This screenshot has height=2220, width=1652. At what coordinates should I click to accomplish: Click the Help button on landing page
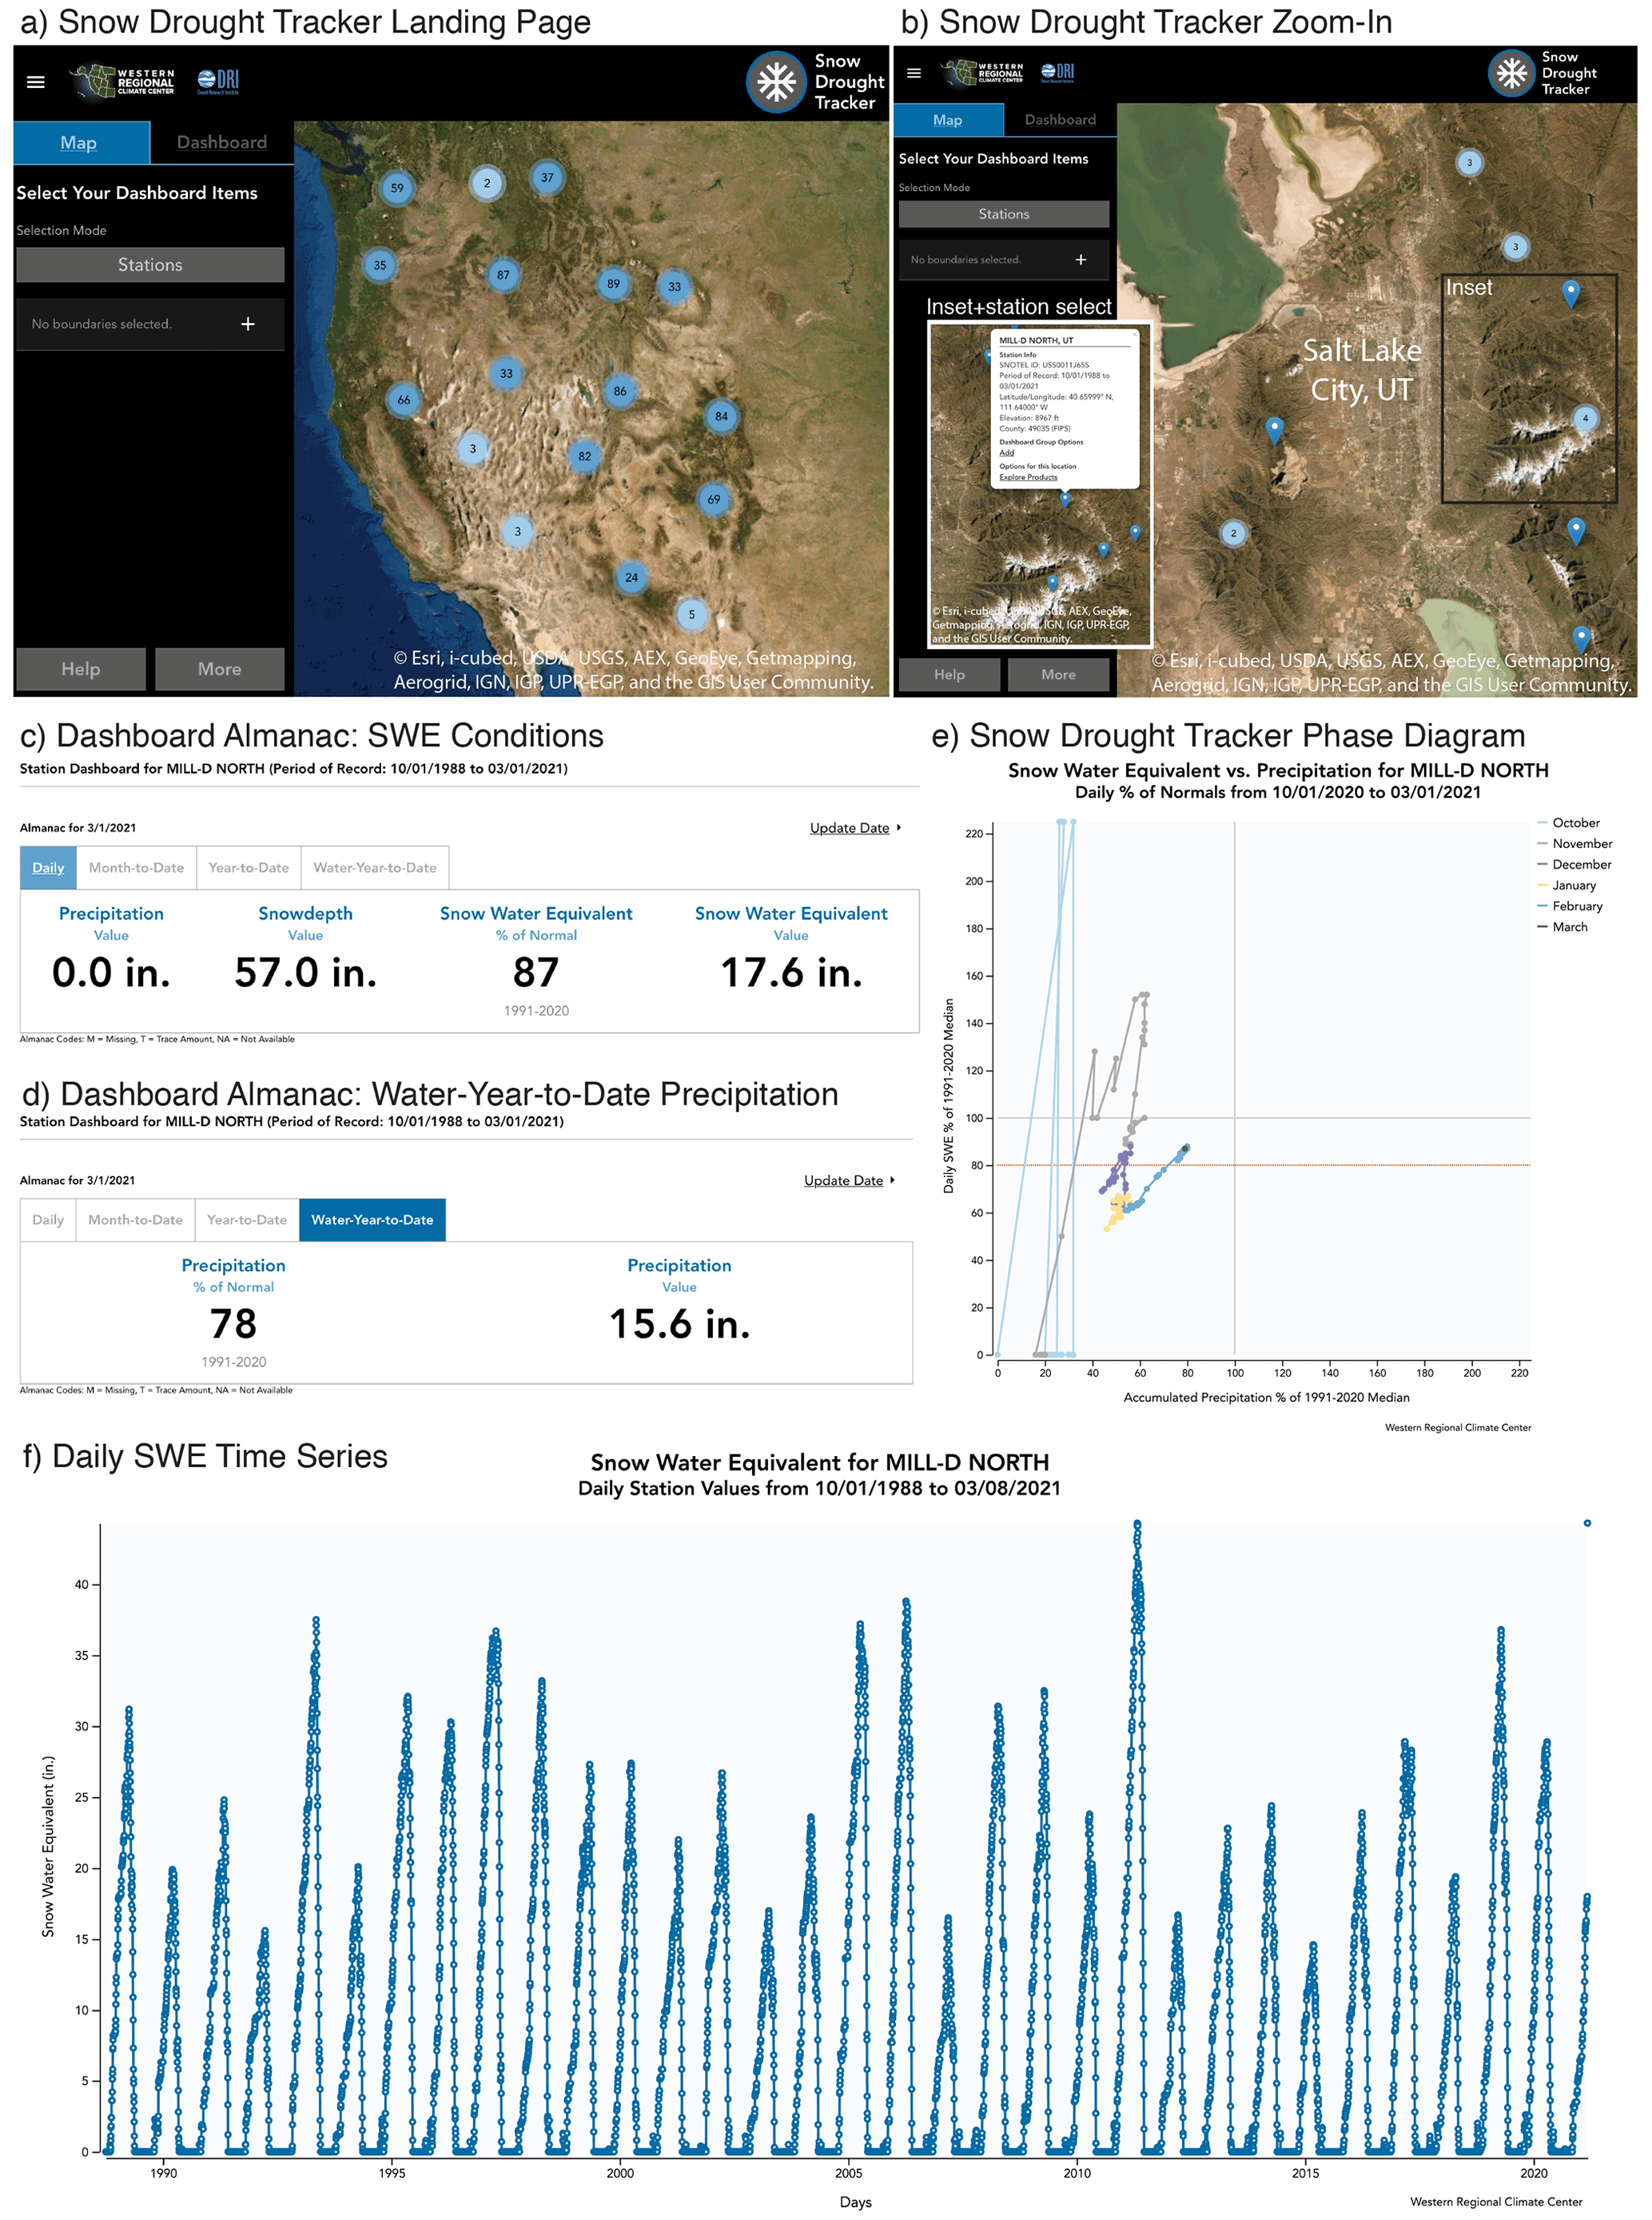pos(81,669)
